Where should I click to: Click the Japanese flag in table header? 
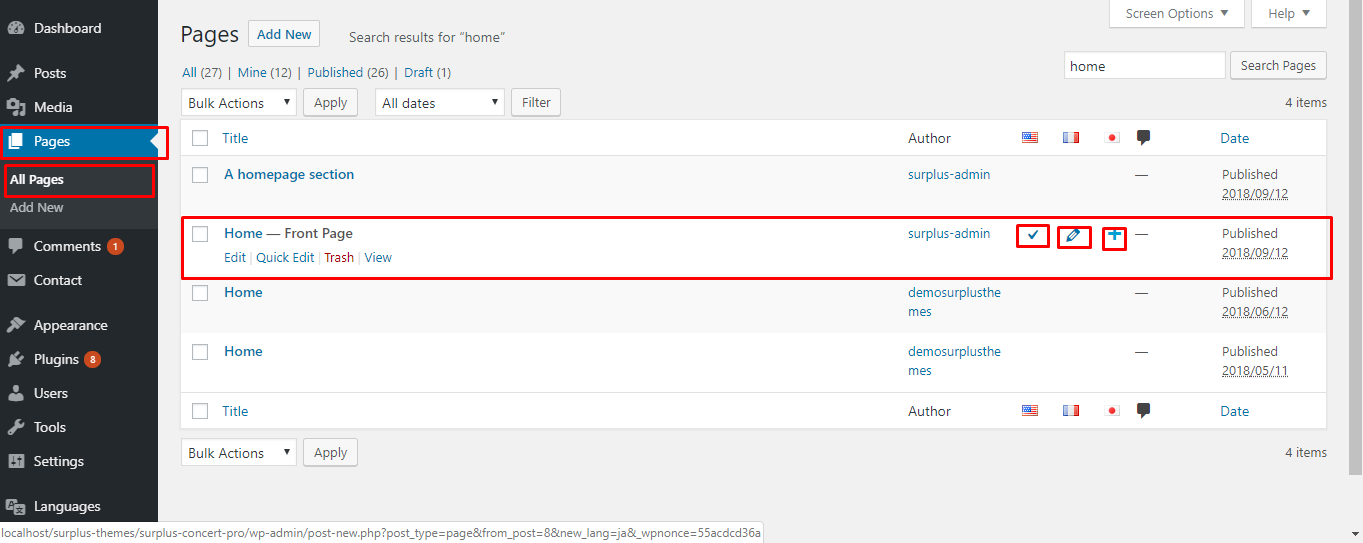[x=1112, y=138]
